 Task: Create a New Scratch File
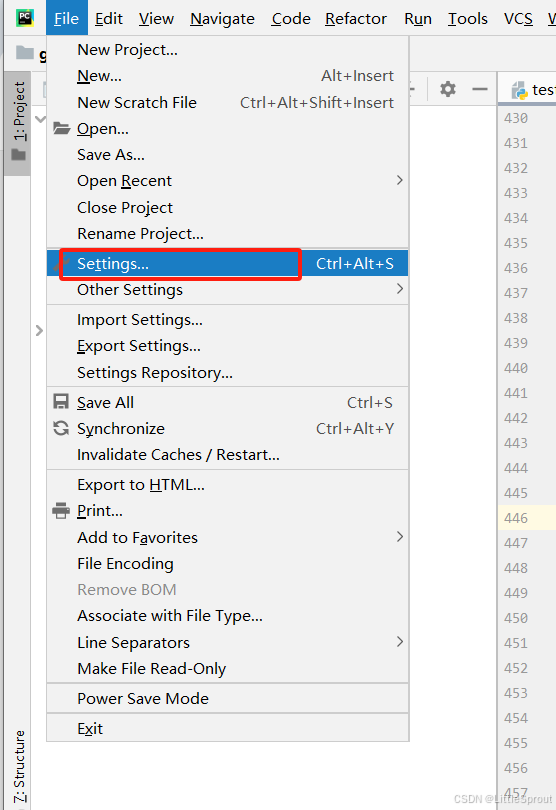227,102
